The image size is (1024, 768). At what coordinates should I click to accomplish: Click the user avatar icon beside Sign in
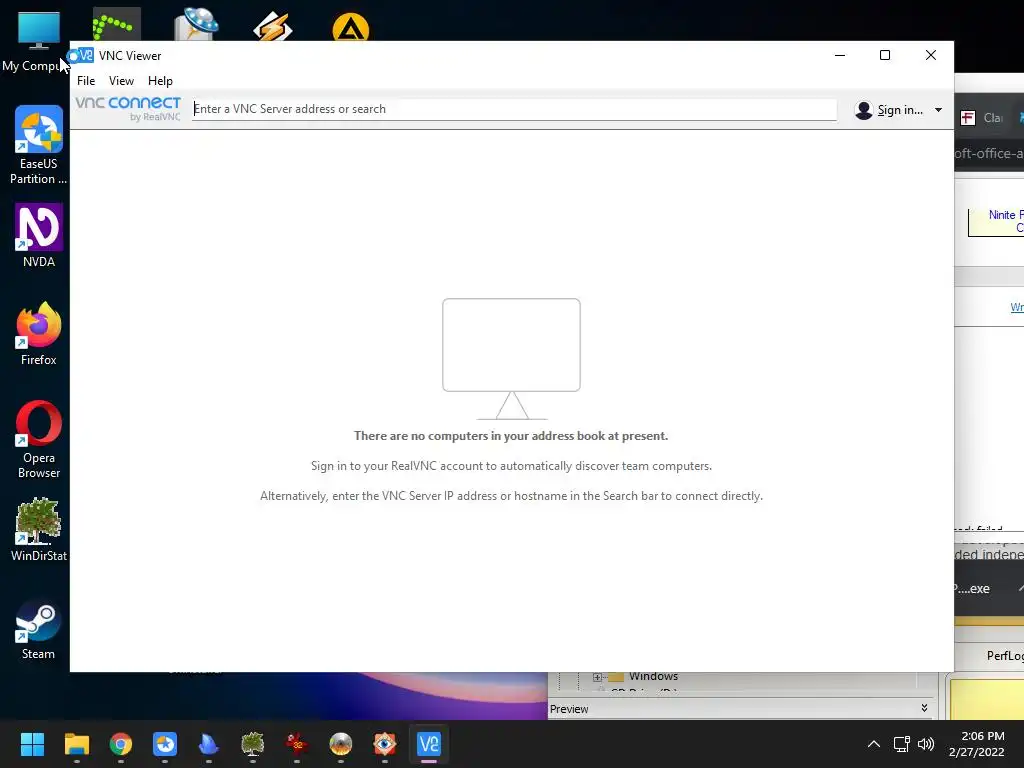click(x=863, y=110)
